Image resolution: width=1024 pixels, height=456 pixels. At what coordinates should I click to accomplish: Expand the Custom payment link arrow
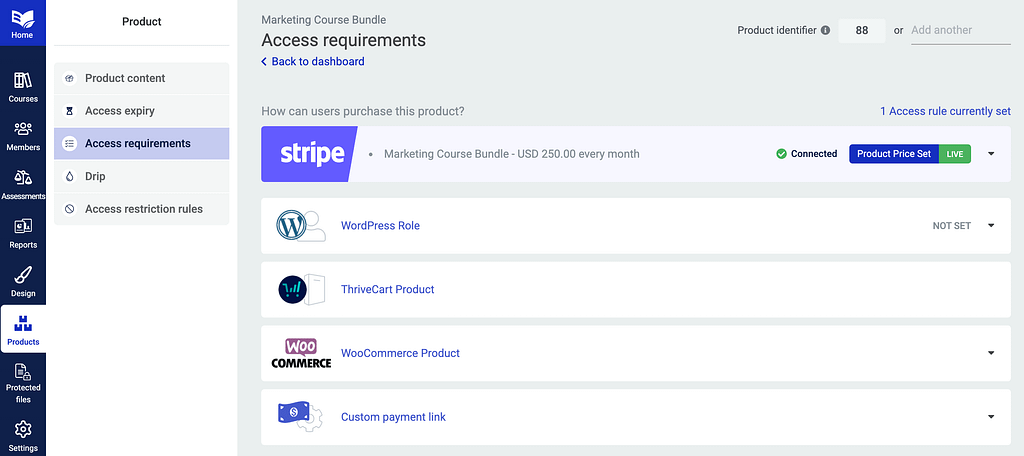tap(991, 417)
